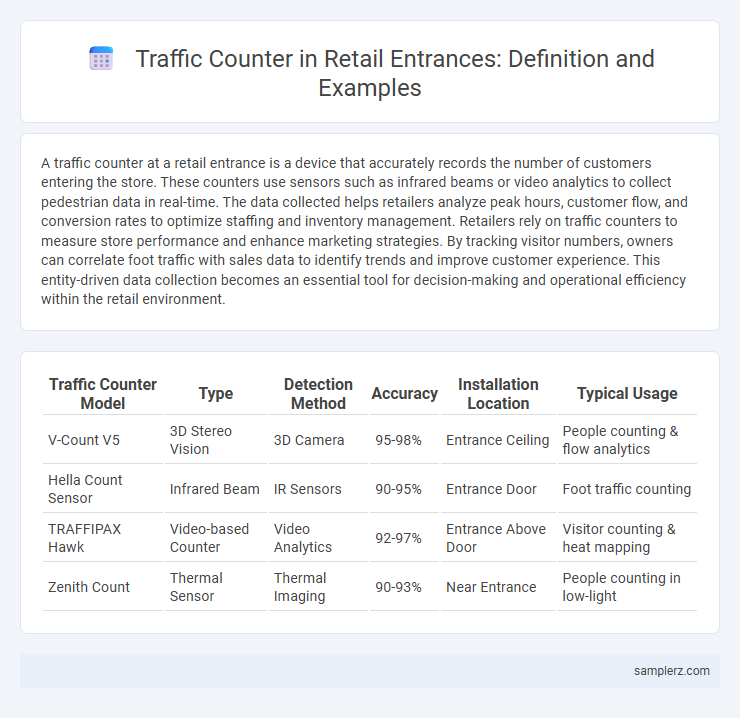
Task: Select the 'Infrared Beam' cell
Action: [216, 489]
